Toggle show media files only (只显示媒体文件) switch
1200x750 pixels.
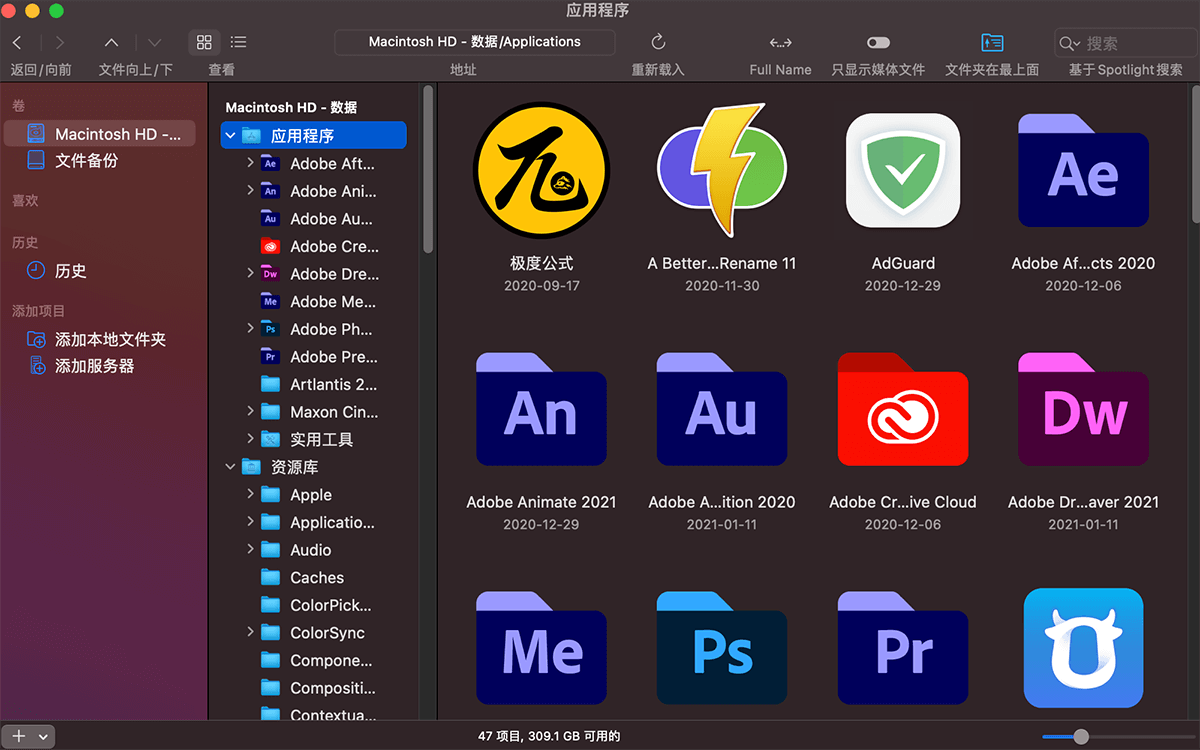pyautogui.click(x=878, y=42)
